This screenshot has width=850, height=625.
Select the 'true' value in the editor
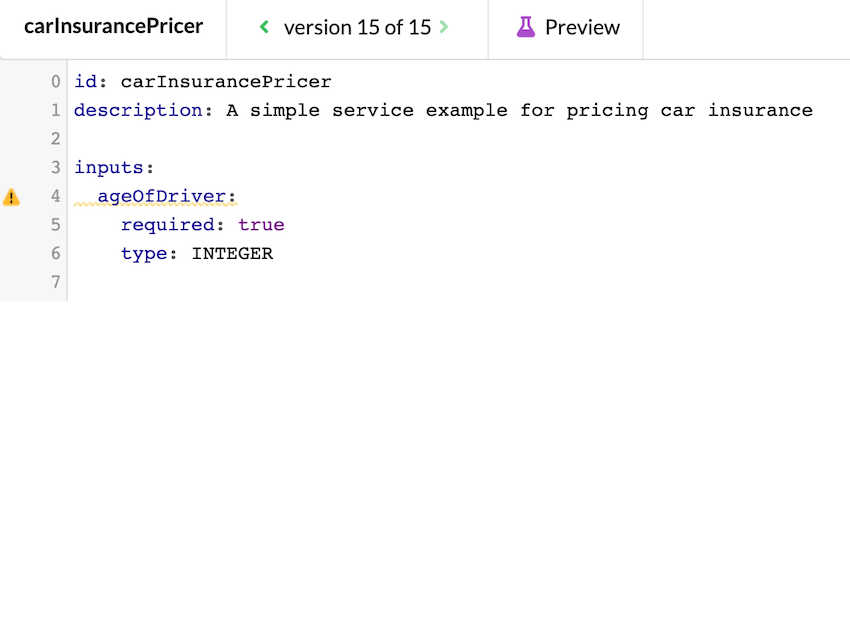point(261,225)
